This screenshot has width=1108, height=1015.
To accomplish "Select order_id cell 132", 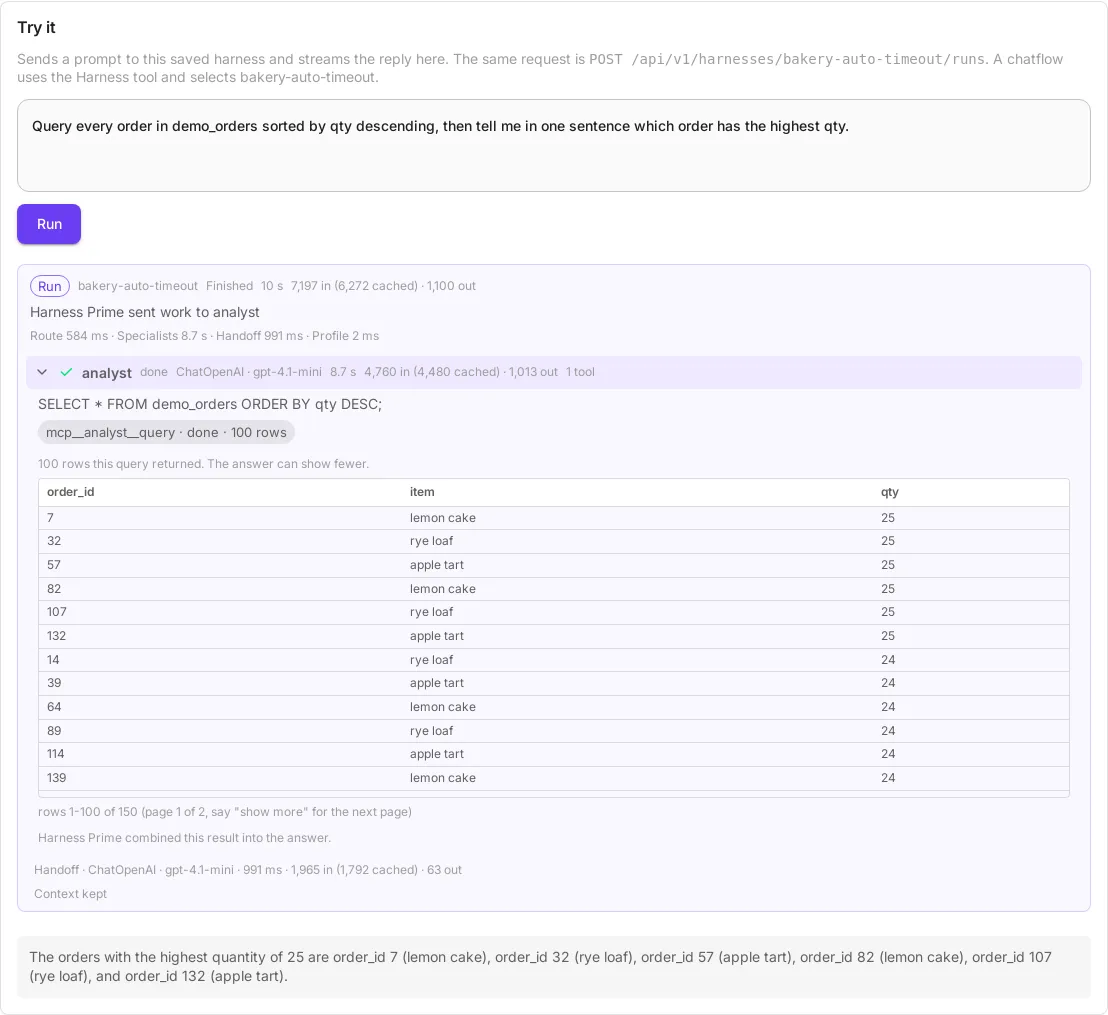I will (x=57, y=636).
